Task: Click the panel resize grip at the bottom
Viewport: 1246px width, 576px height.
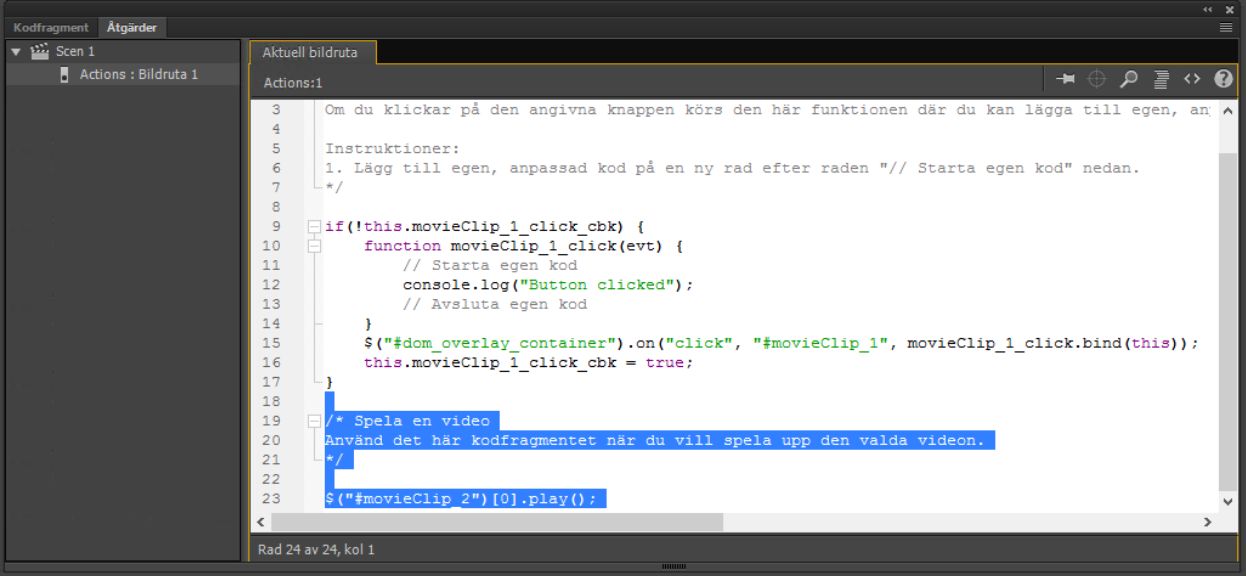Action: [x=675, y=567]
